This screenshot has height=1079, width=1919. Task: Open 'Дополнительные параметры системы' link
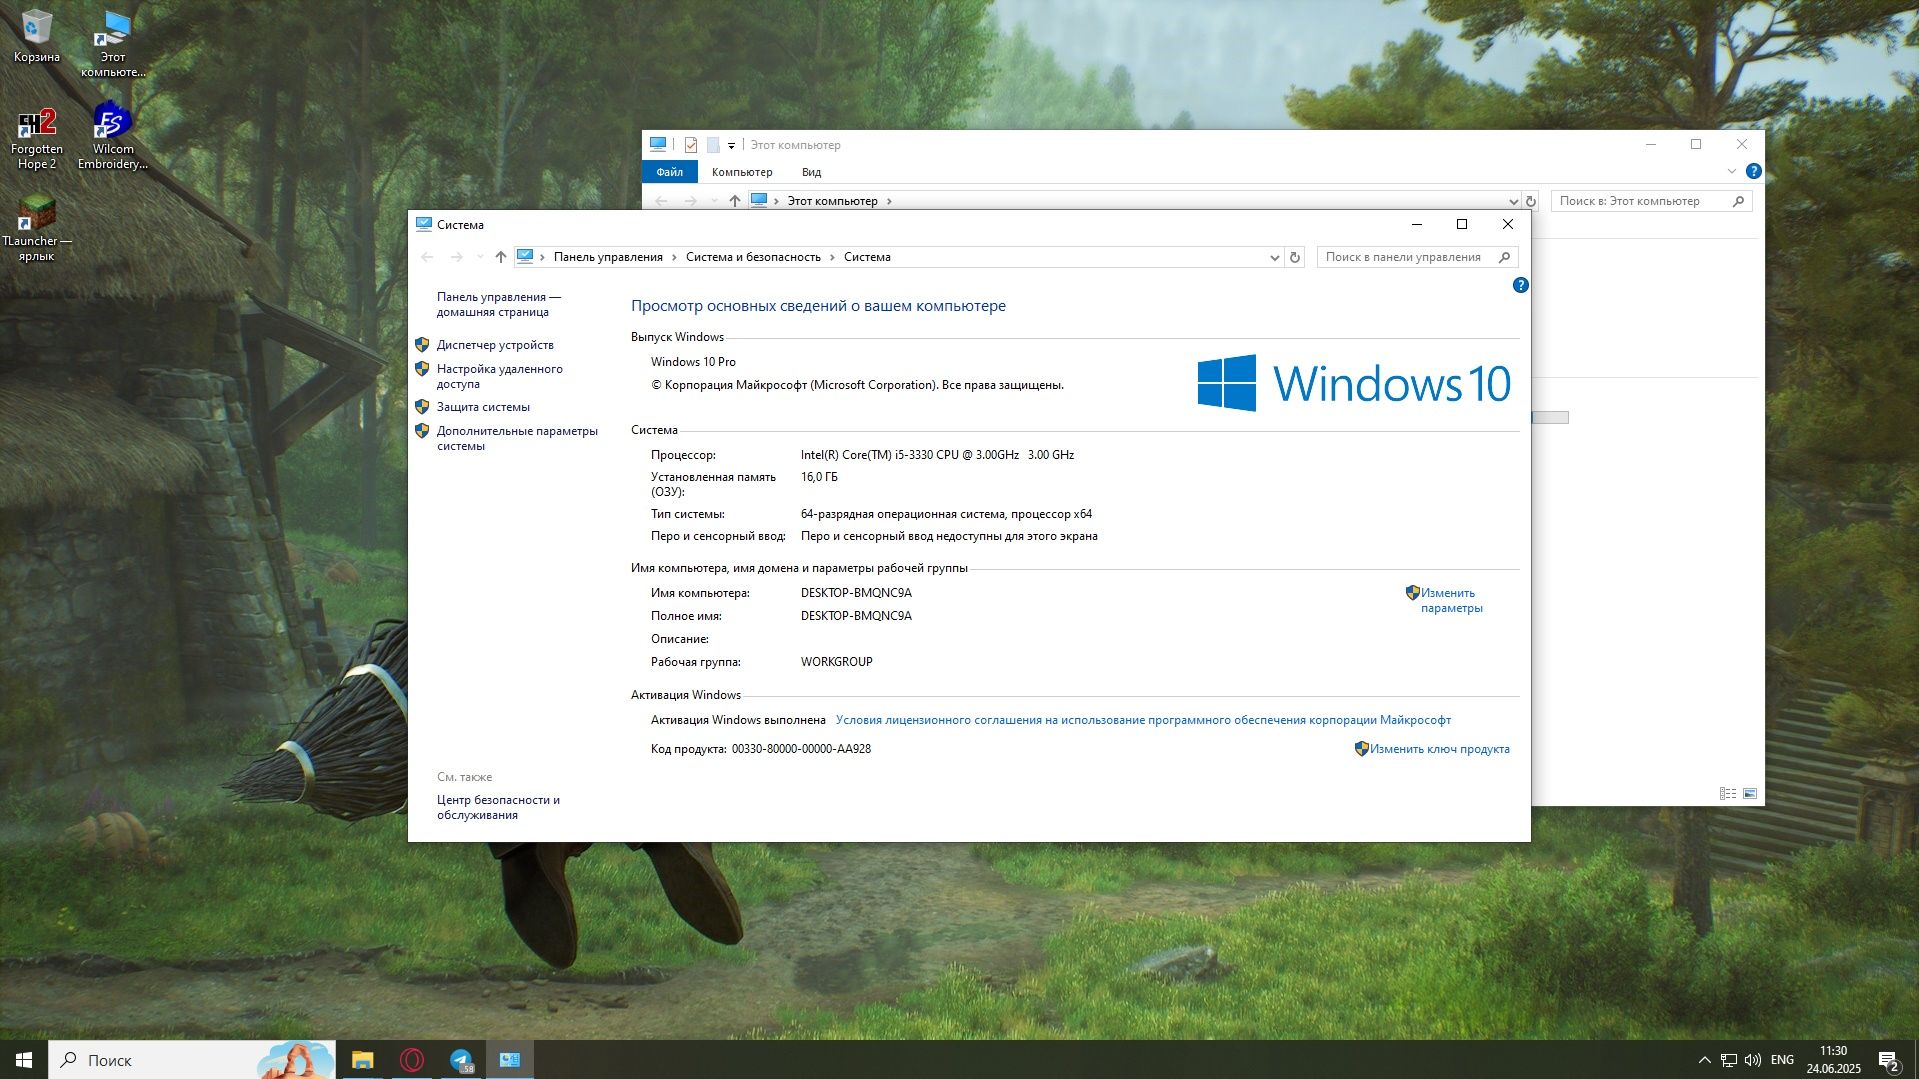tap(517, 438)
